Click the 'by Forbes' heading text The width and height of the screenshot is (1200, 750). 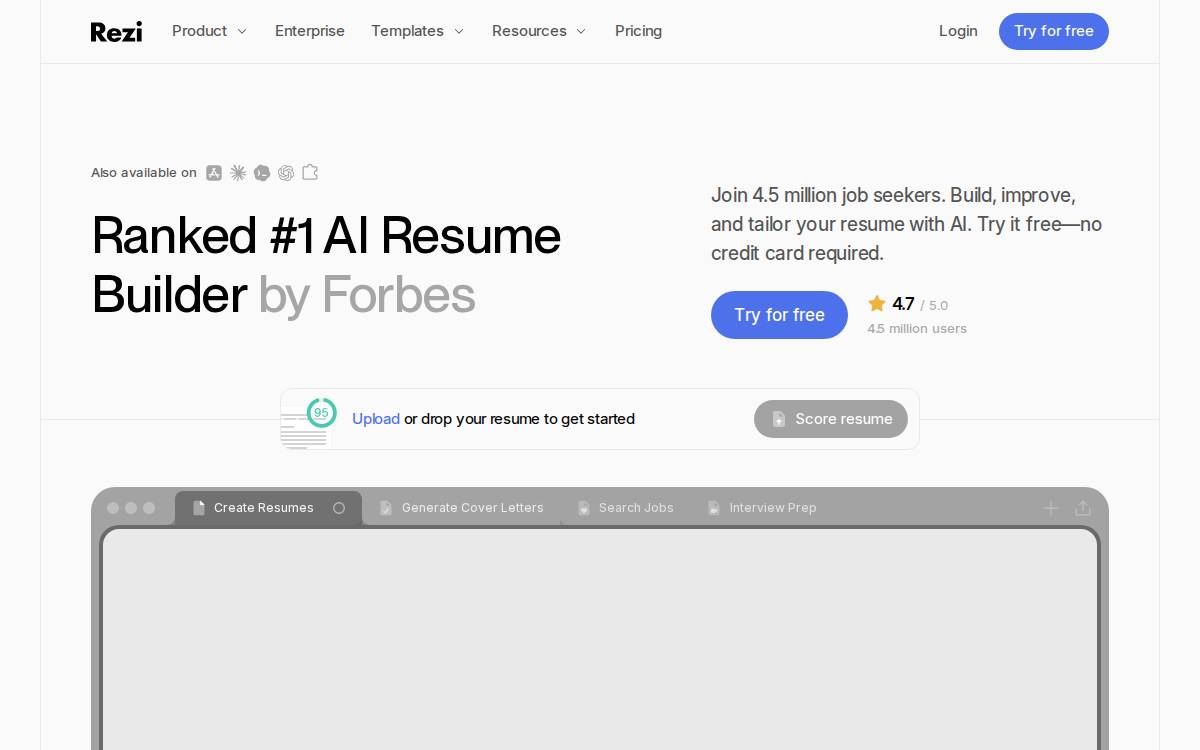(x=366, y=295)
